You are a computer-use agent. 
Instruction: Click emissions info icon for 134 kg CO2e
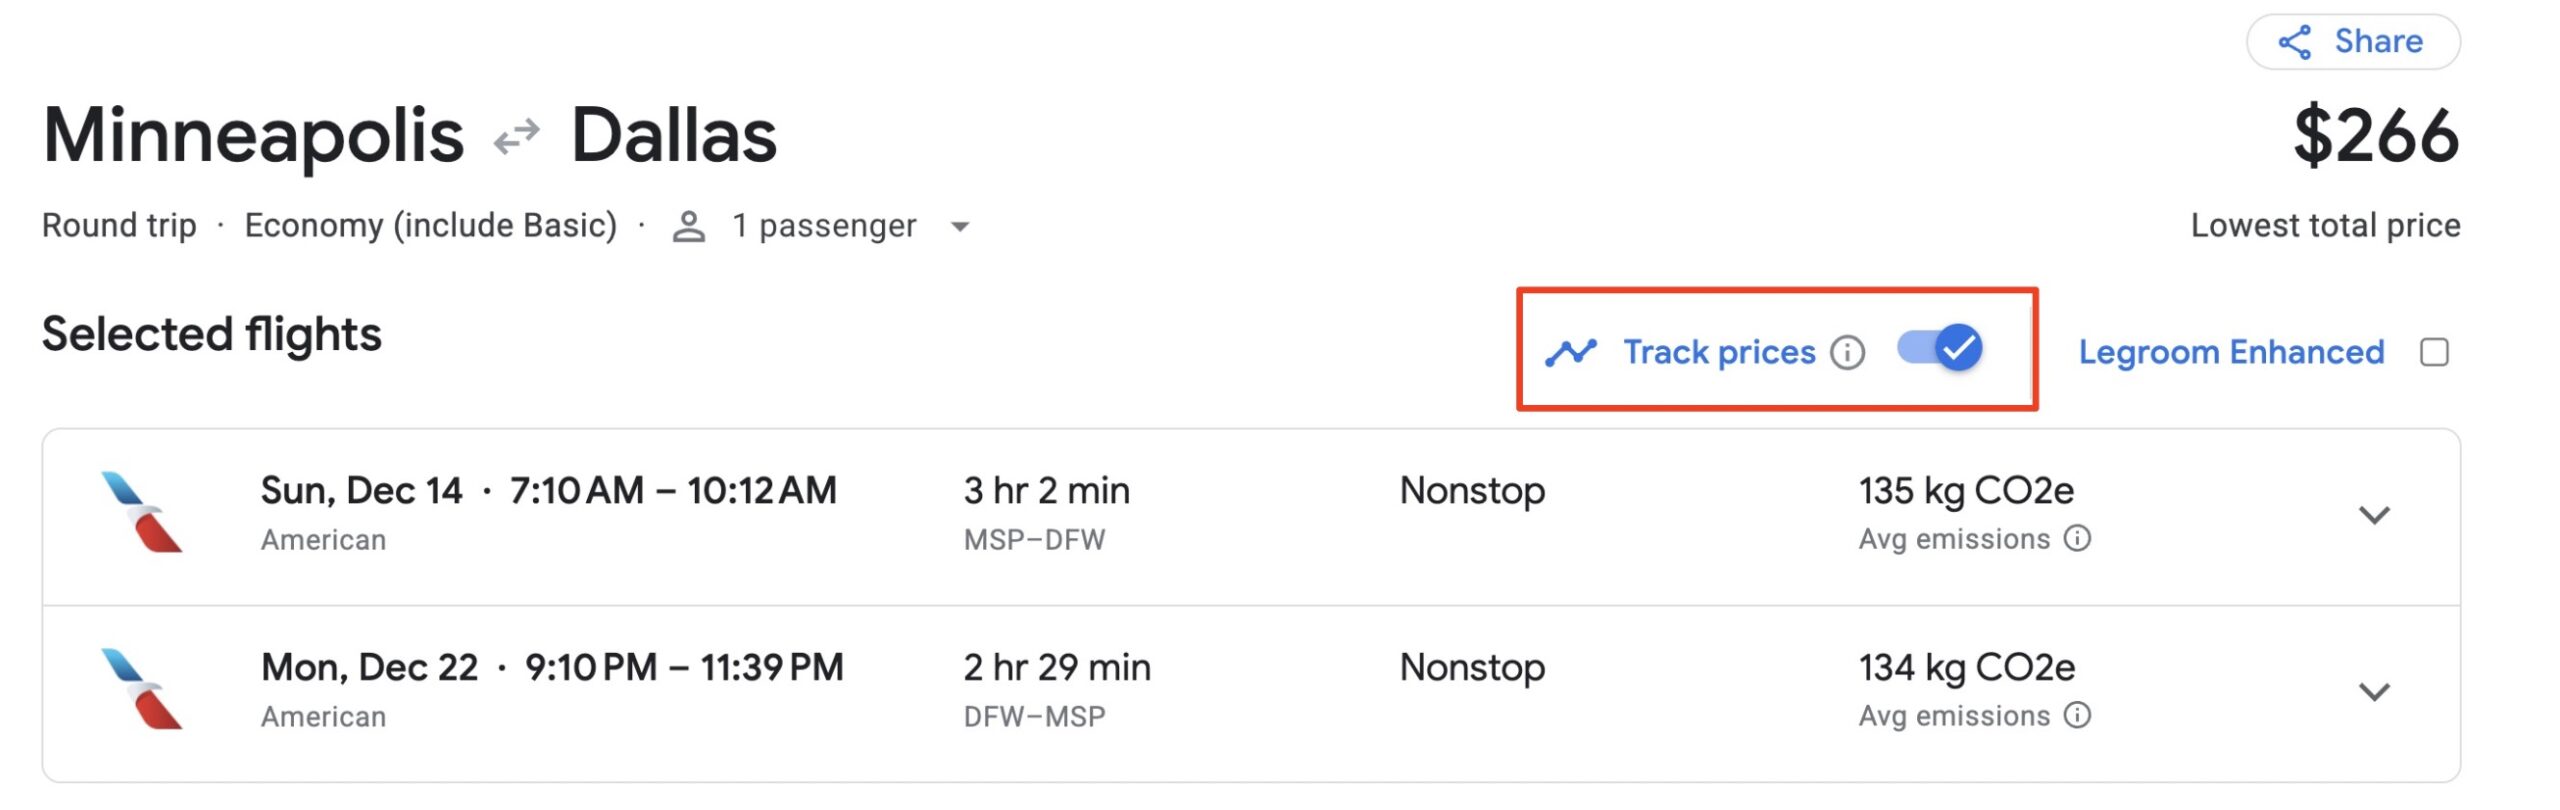point(2077,716)
